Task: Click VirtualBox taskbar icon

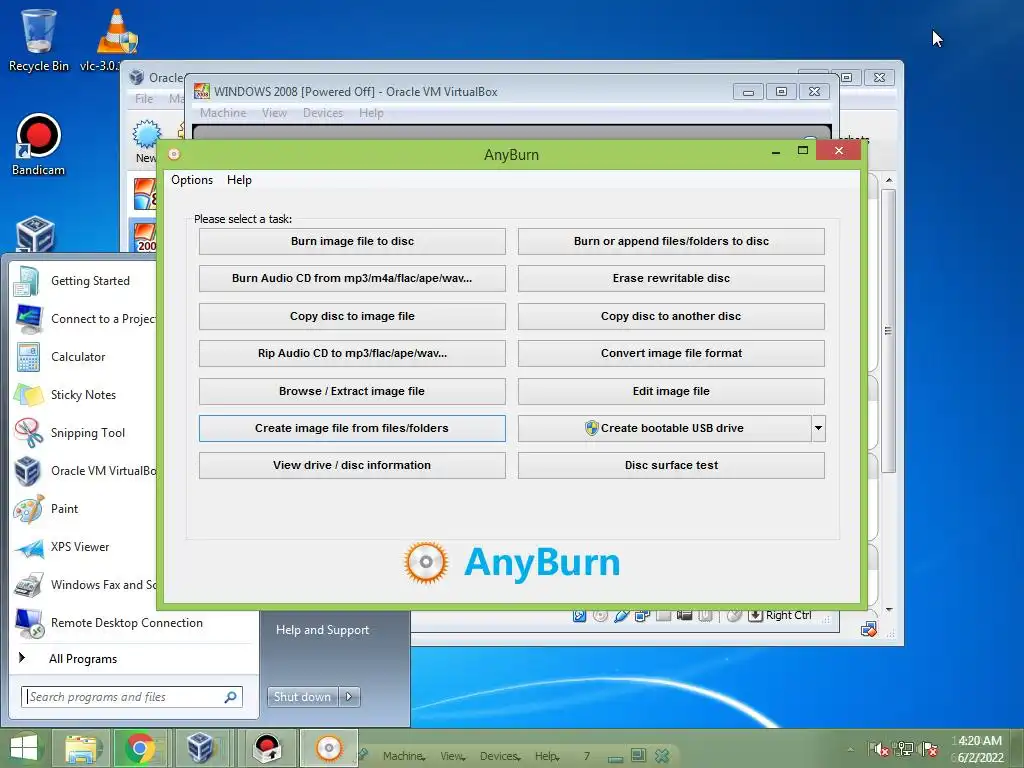Action: coord(200,748)
